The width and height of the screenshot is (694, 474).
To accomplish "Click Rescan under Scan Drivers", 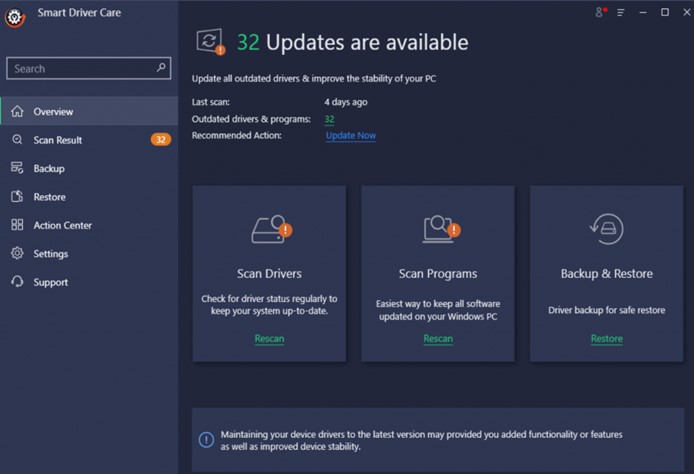I will 269,339.
